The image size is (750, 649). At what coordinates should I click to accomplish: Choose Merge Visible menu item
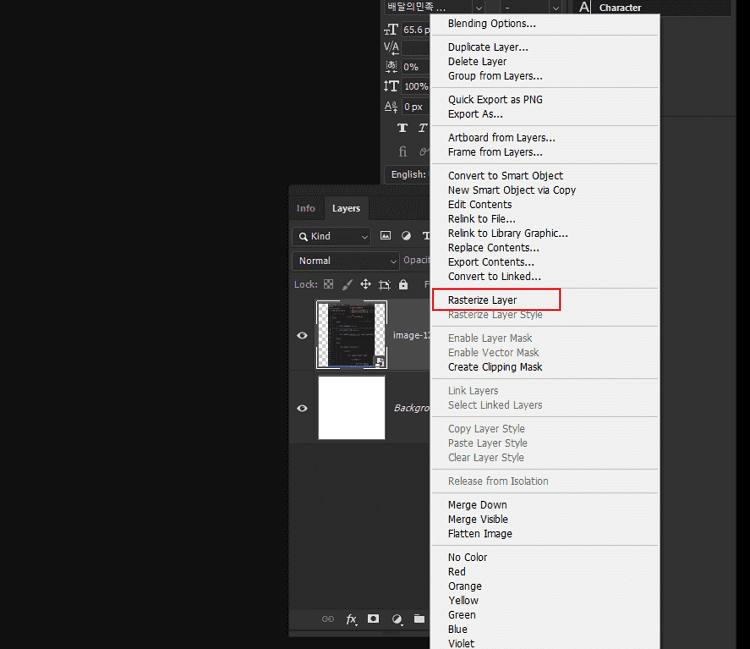click(x=545, y=519)
